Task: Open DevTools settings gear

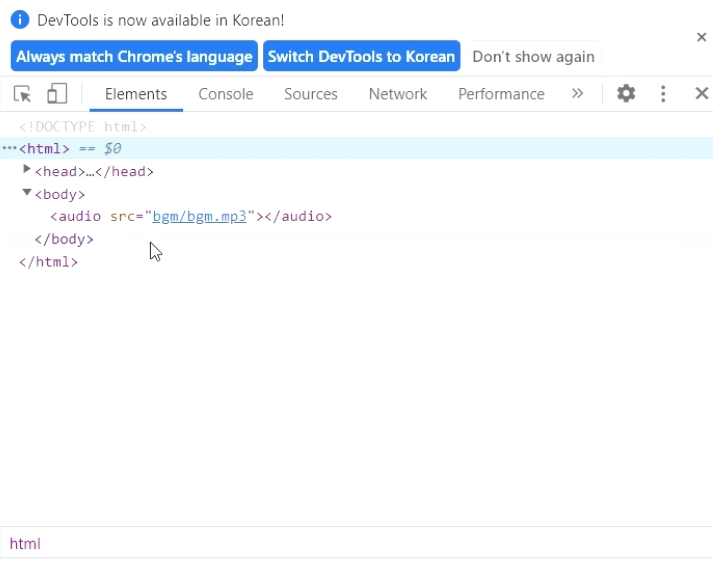Action: pyautogui.click(x=626, y=94)
